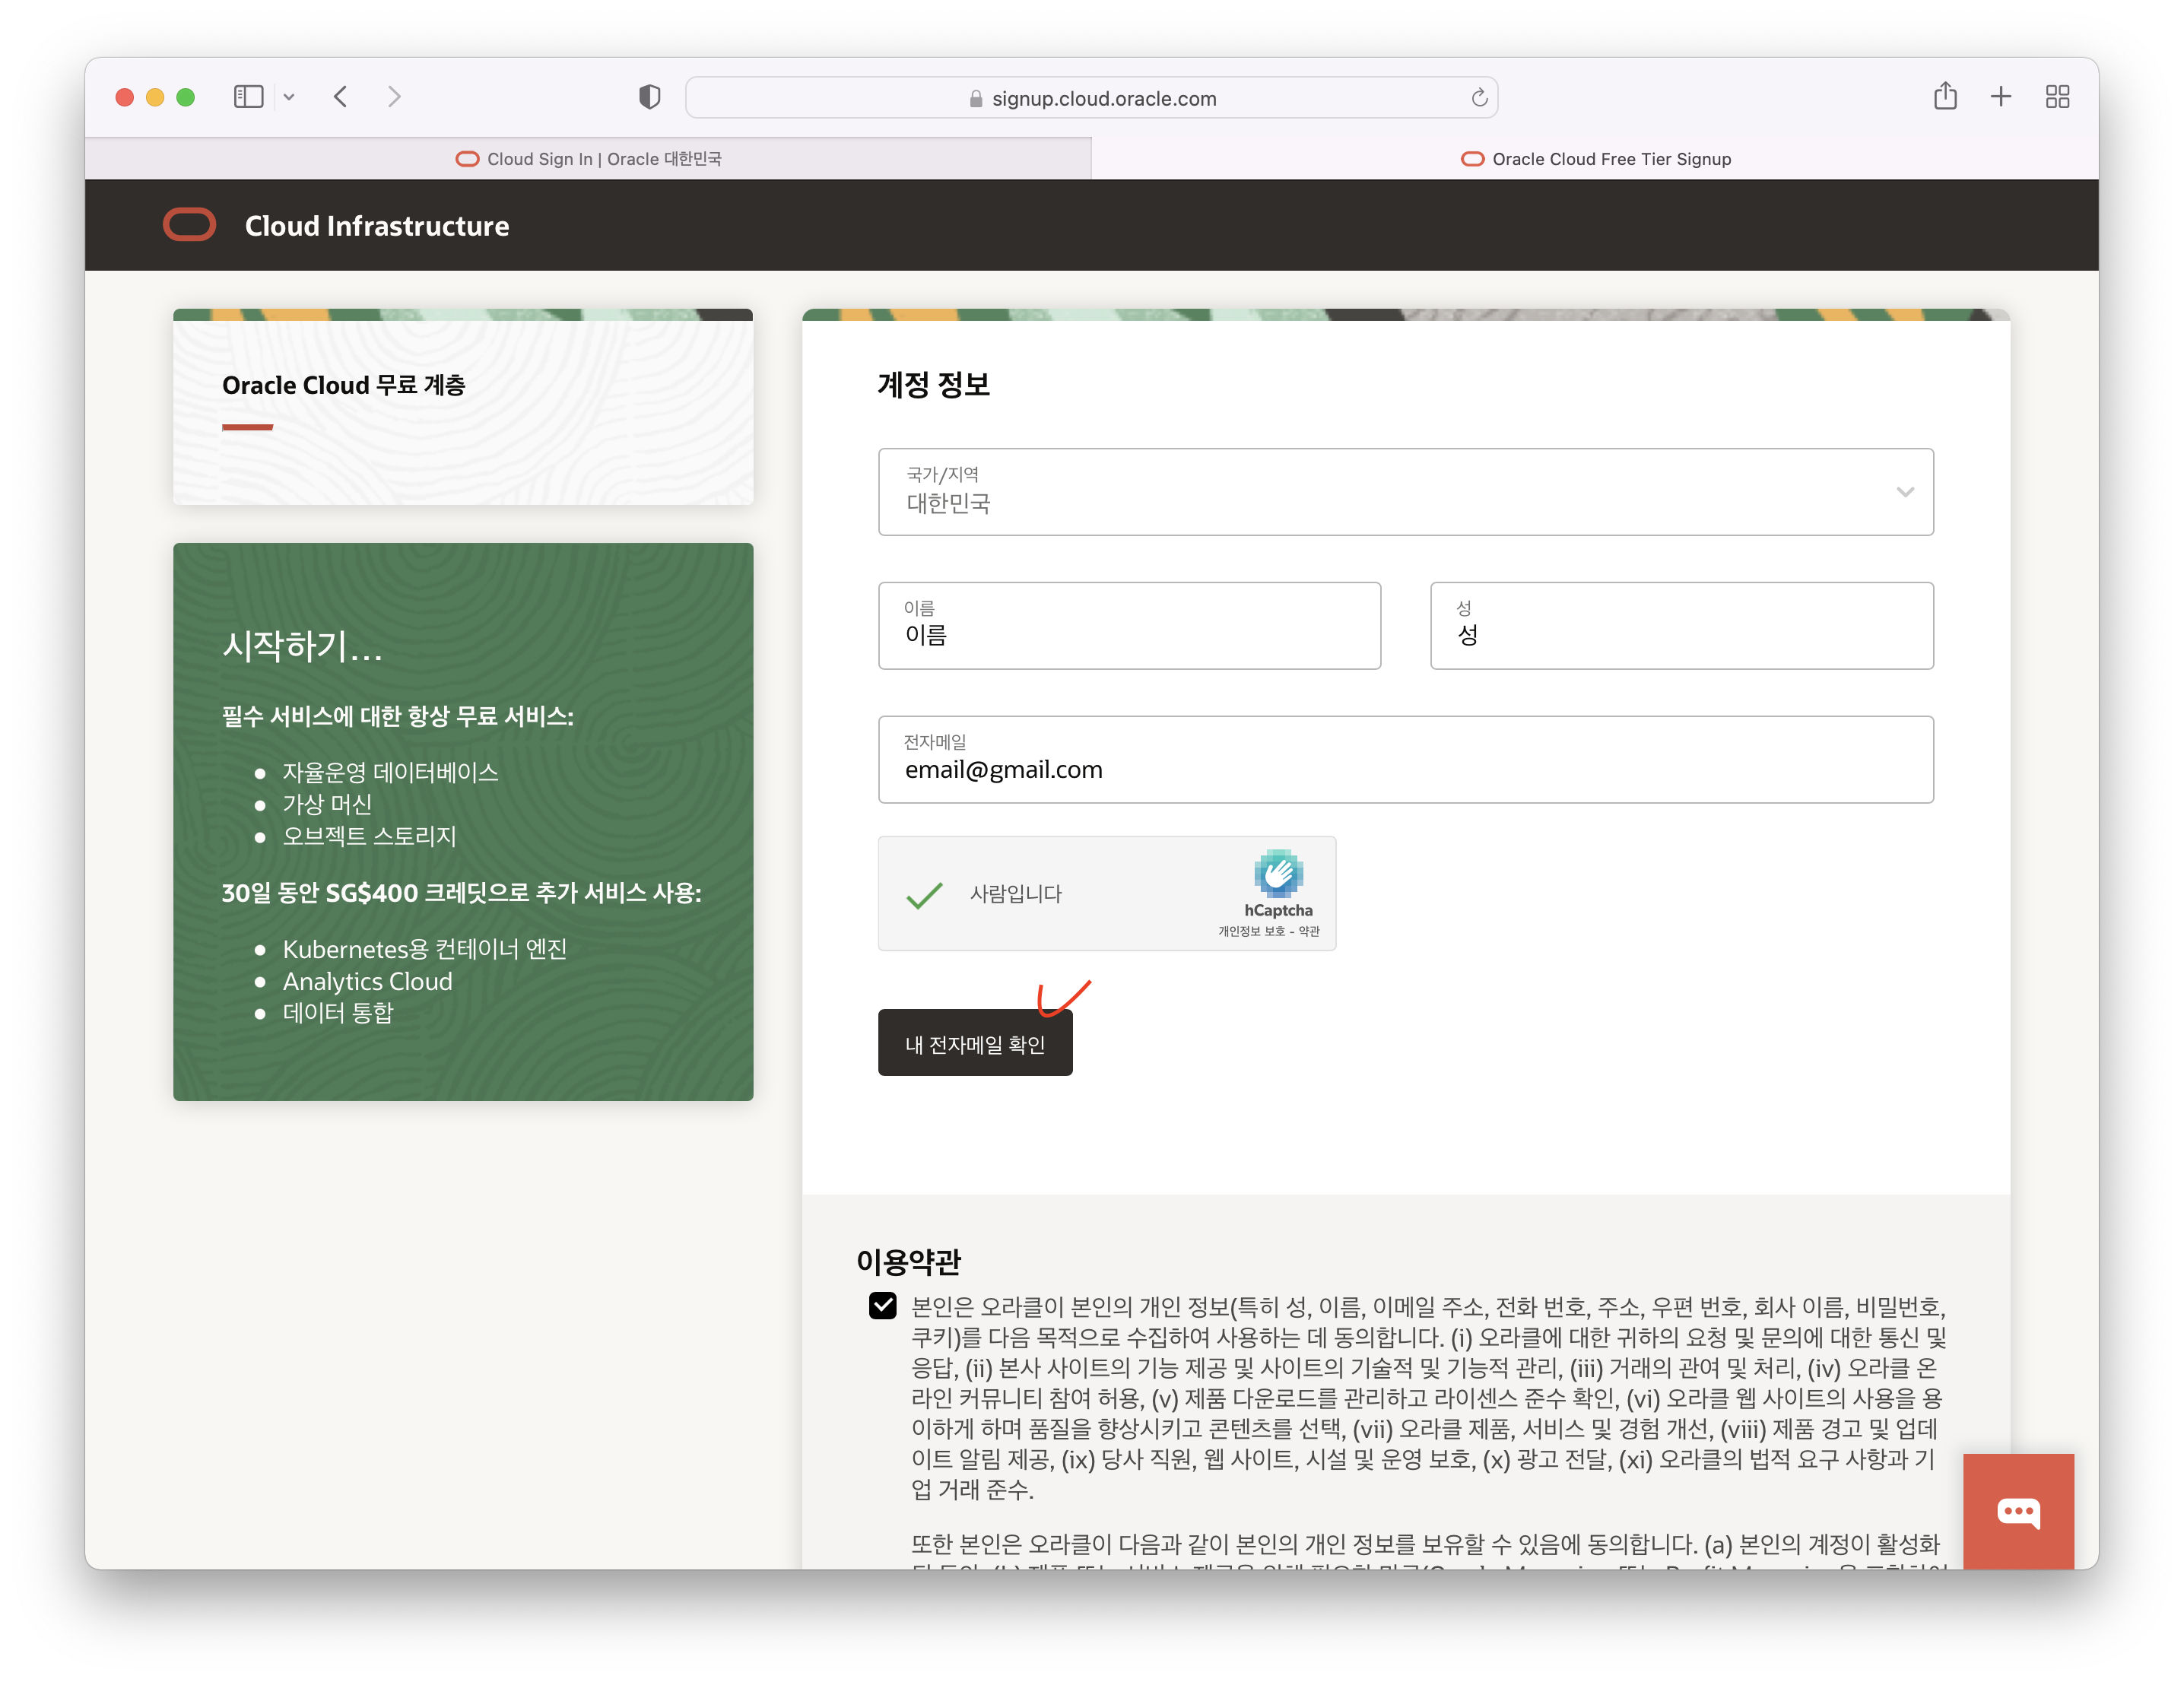Image resolution: width=2184 pixels, height=1682 pixels.
Task: Open a new tab with the plus icon
Action: coord(2000,97)
